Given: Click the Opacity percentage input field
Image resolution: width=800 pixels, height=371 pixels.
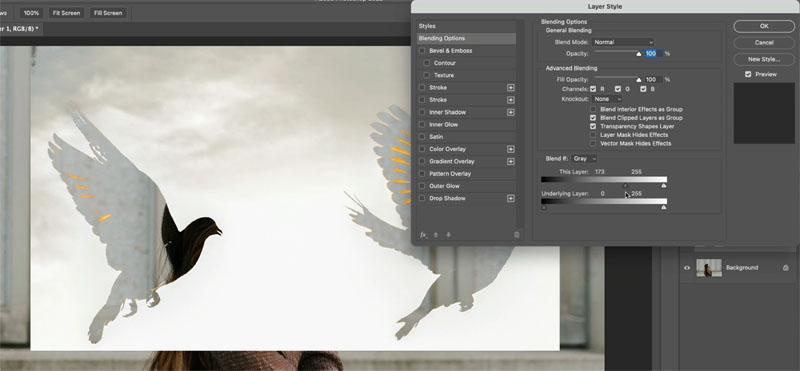Looking at the screenshot, I should tap(653, 54).
